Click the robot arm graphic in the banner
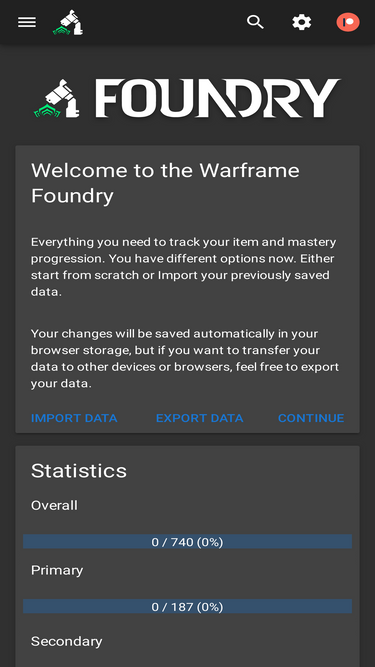The height and width of the screenshot is (667, 375). click(63, 96)
